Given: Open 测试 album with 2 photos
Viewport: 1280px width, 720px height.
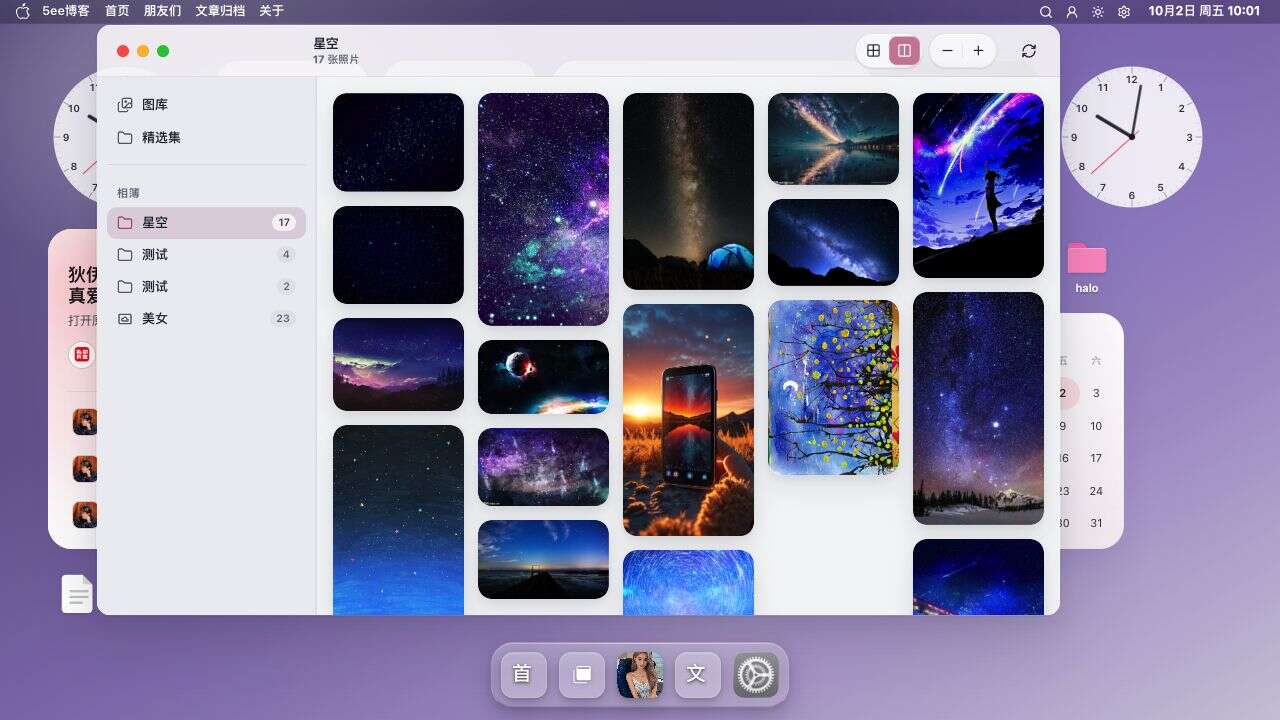Looking at the screenshot, I should click(x=206, y=287).
